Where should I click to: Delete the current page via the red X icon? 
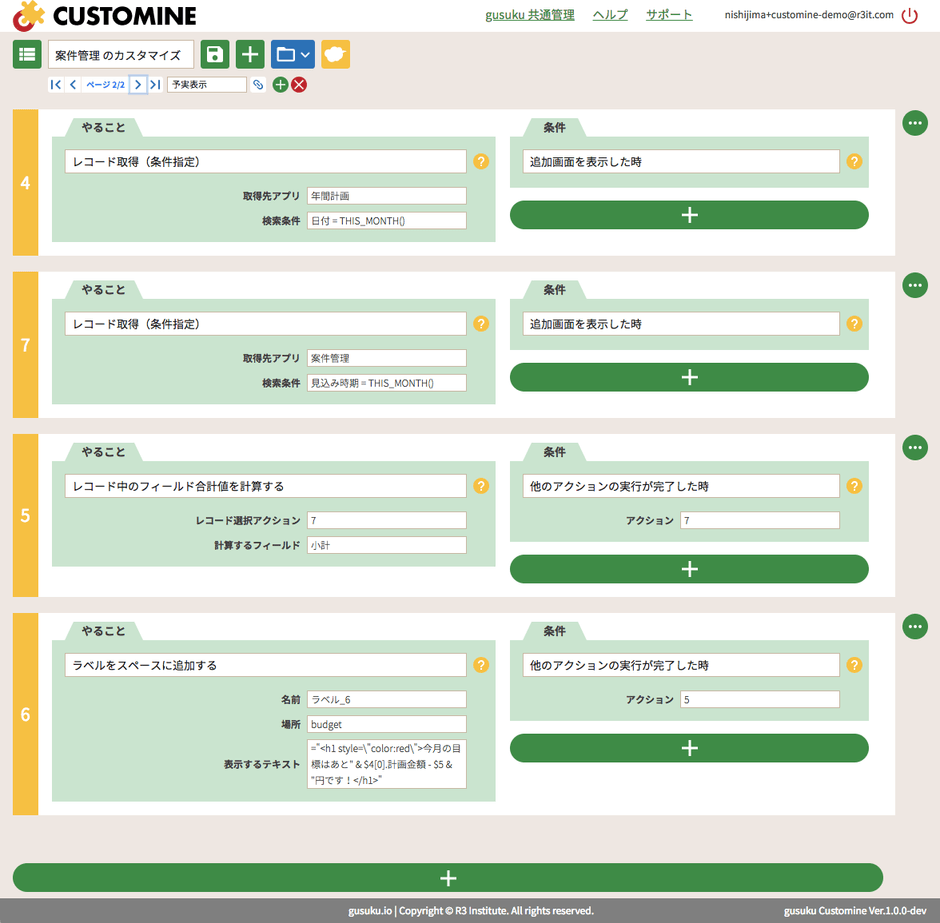click(x=299, y=85)
